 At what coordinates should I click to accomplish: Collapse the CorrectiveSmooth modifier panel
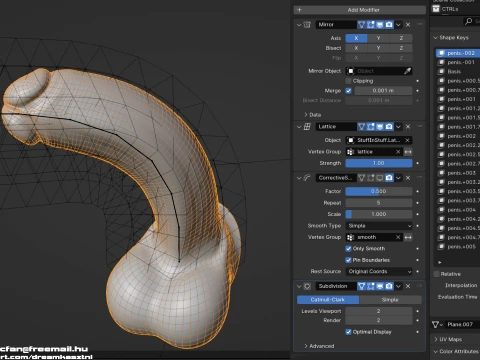(299, 178)
